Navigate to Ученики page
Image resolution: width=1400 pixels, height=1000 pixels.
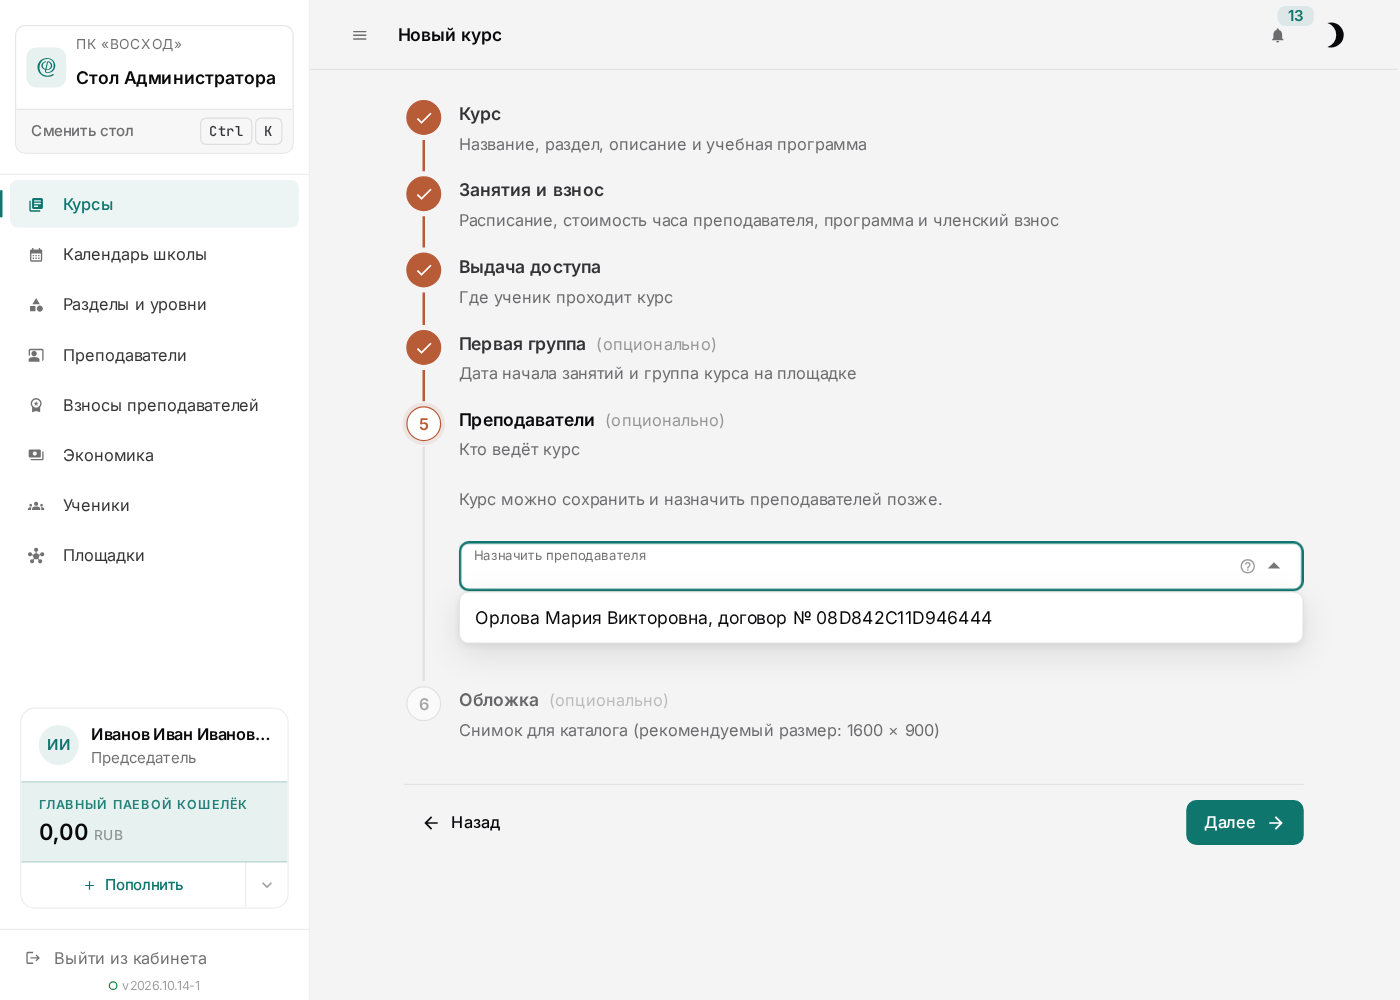pos(155,505)
